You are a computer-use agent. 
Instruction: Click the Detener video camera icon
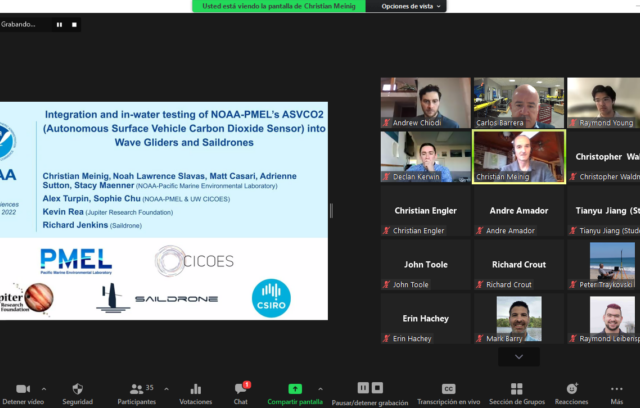coord(23,389)
